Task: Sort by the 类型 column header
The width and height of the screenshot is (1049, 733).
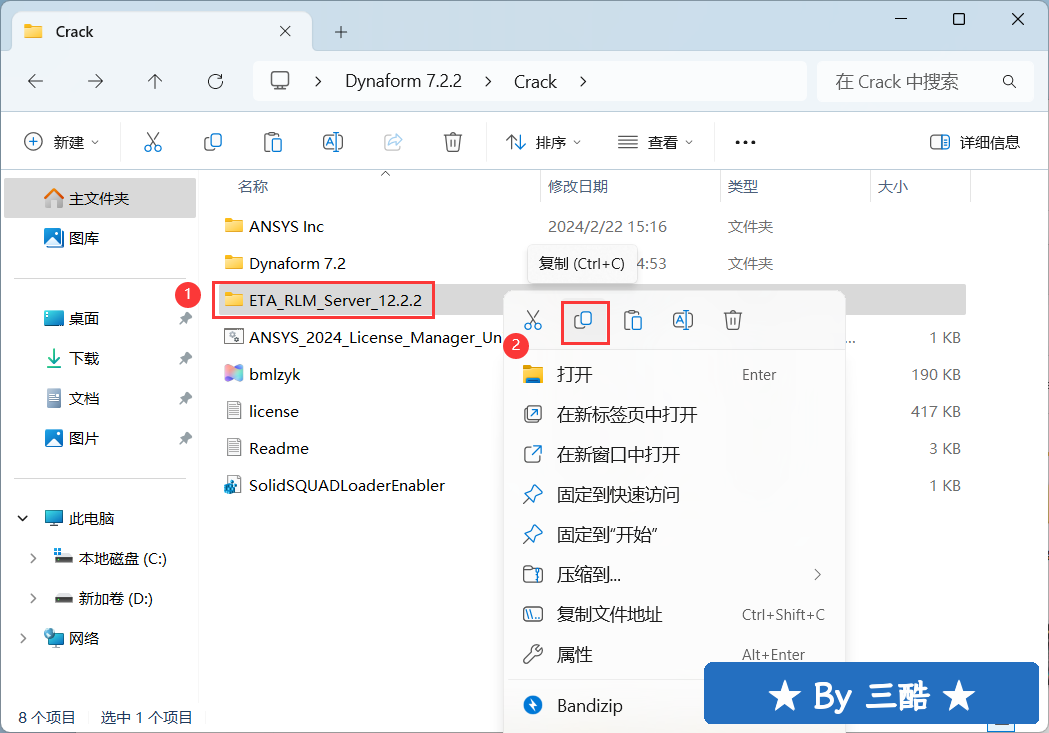Action: [743, 187]
